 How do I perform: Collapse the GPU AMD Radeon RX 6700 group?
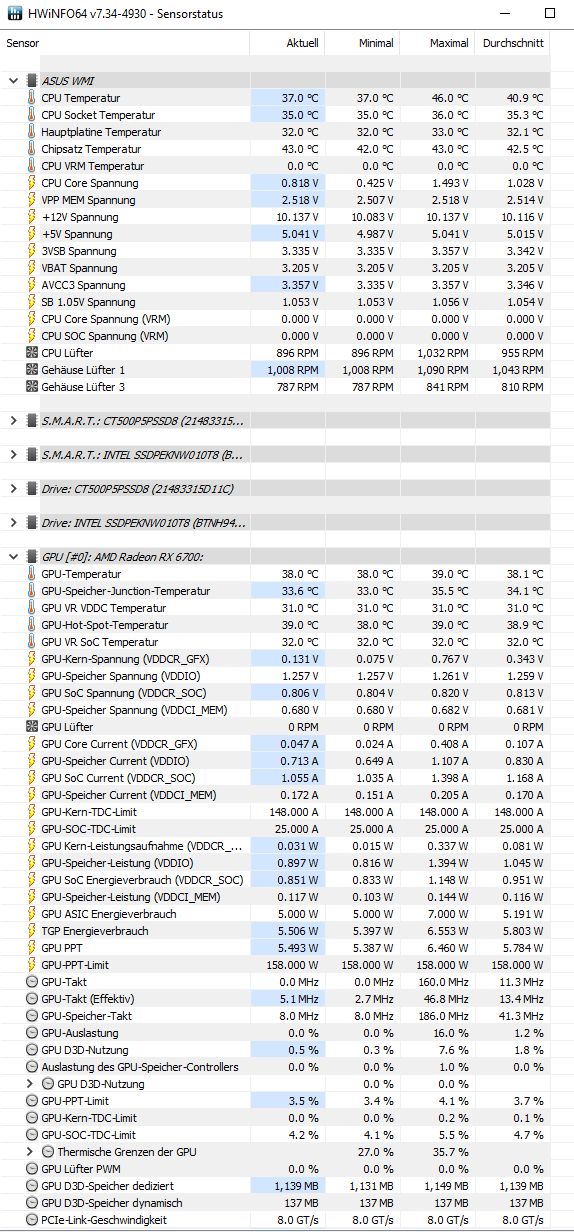[13, 557]
